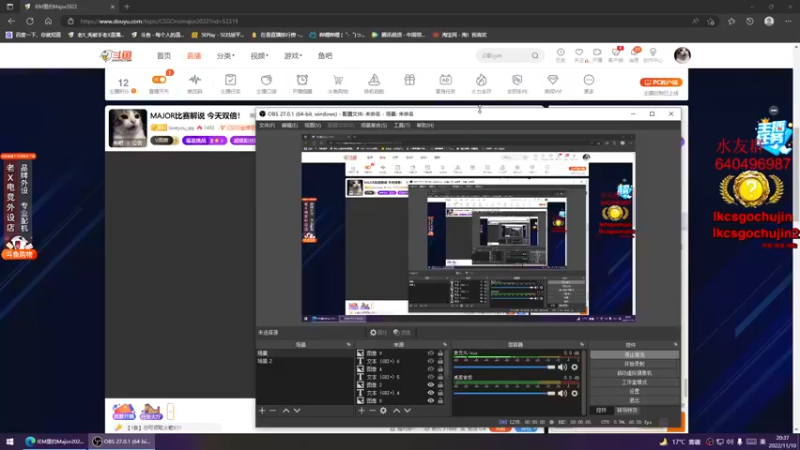Viewport: 800px width, 450px height.
Task: Open desktop audio settings gear
Action: click(574, 393)
